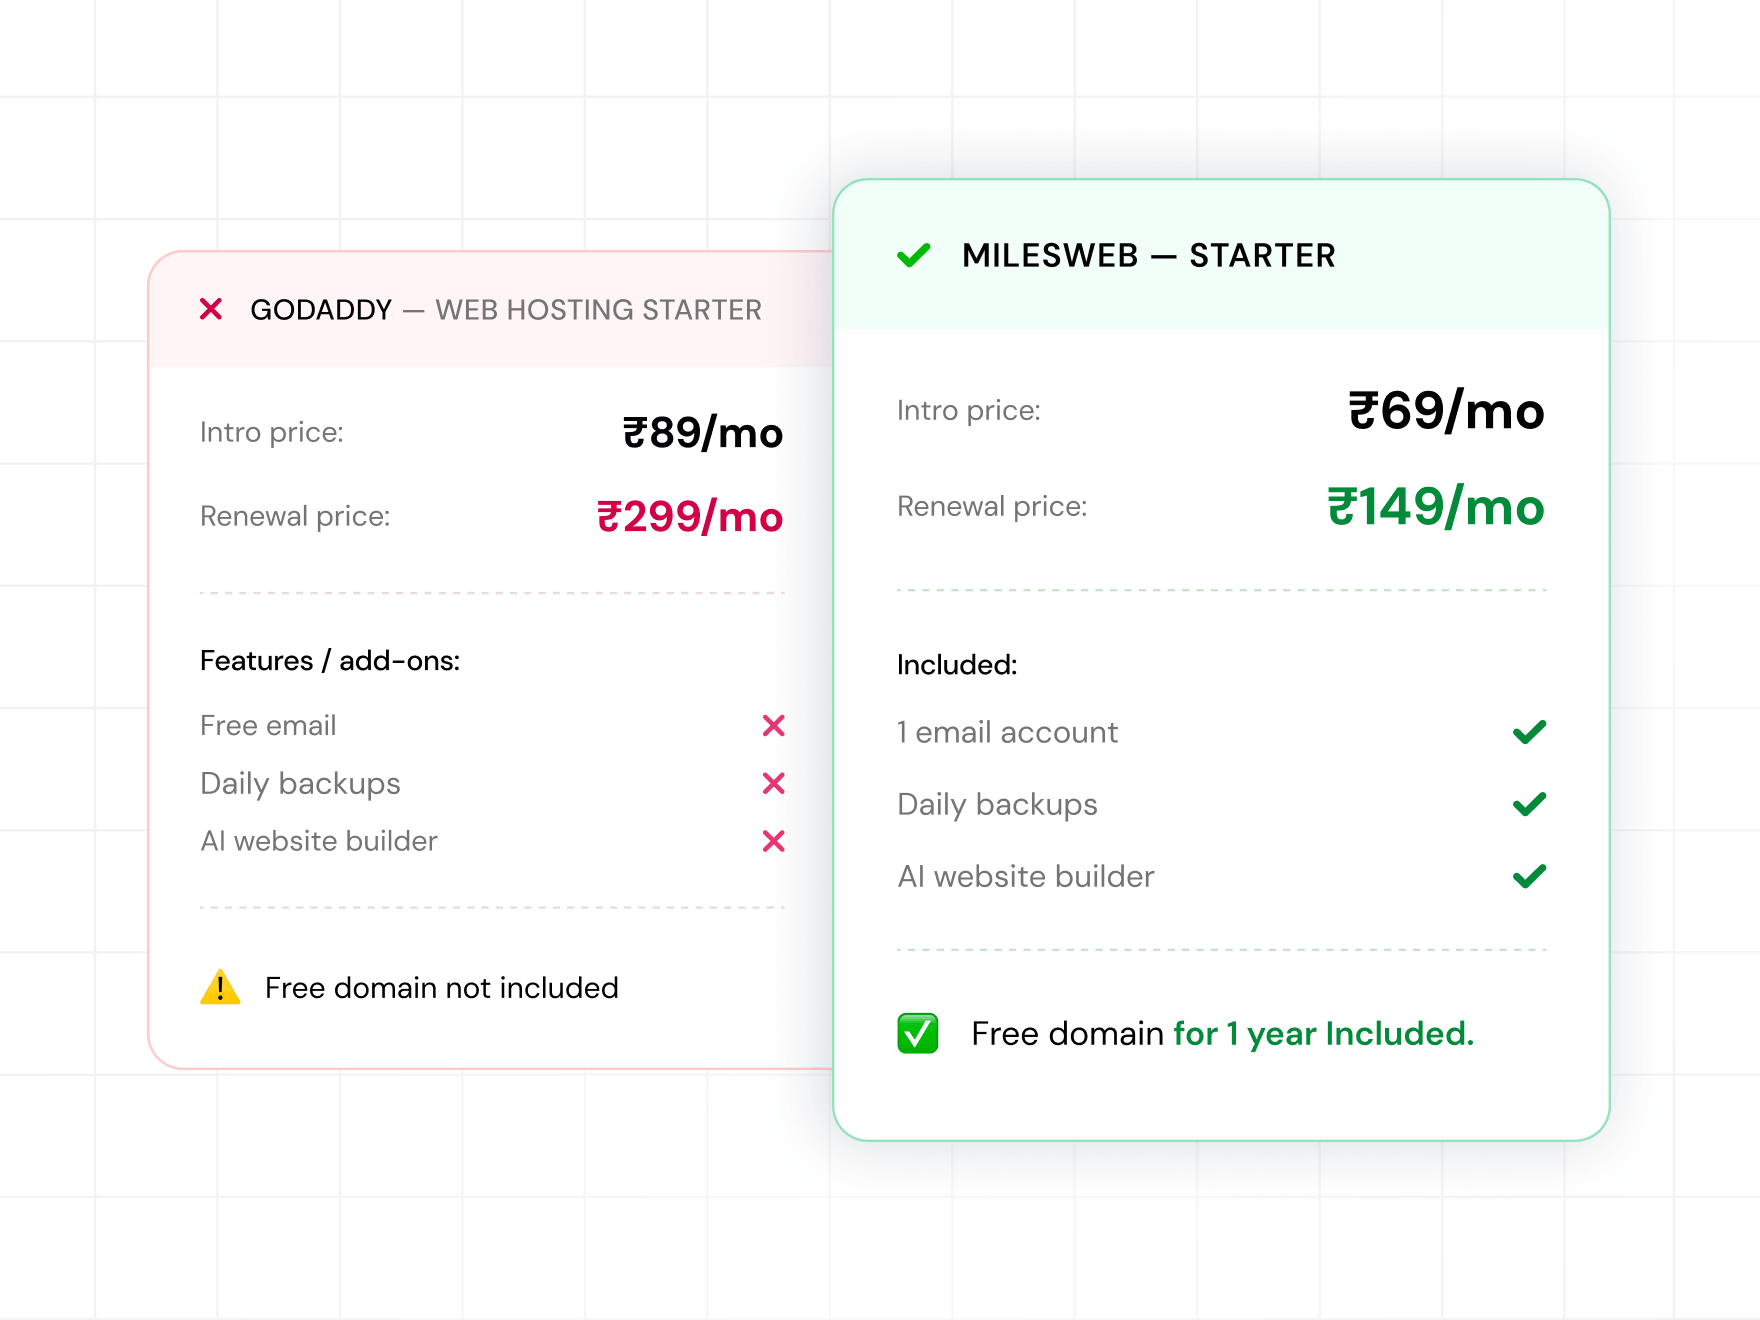Click the GoDaddy Renewal price label
Image resolution: width=1760 pixels, height=1320 pixels.
(295, 516)
